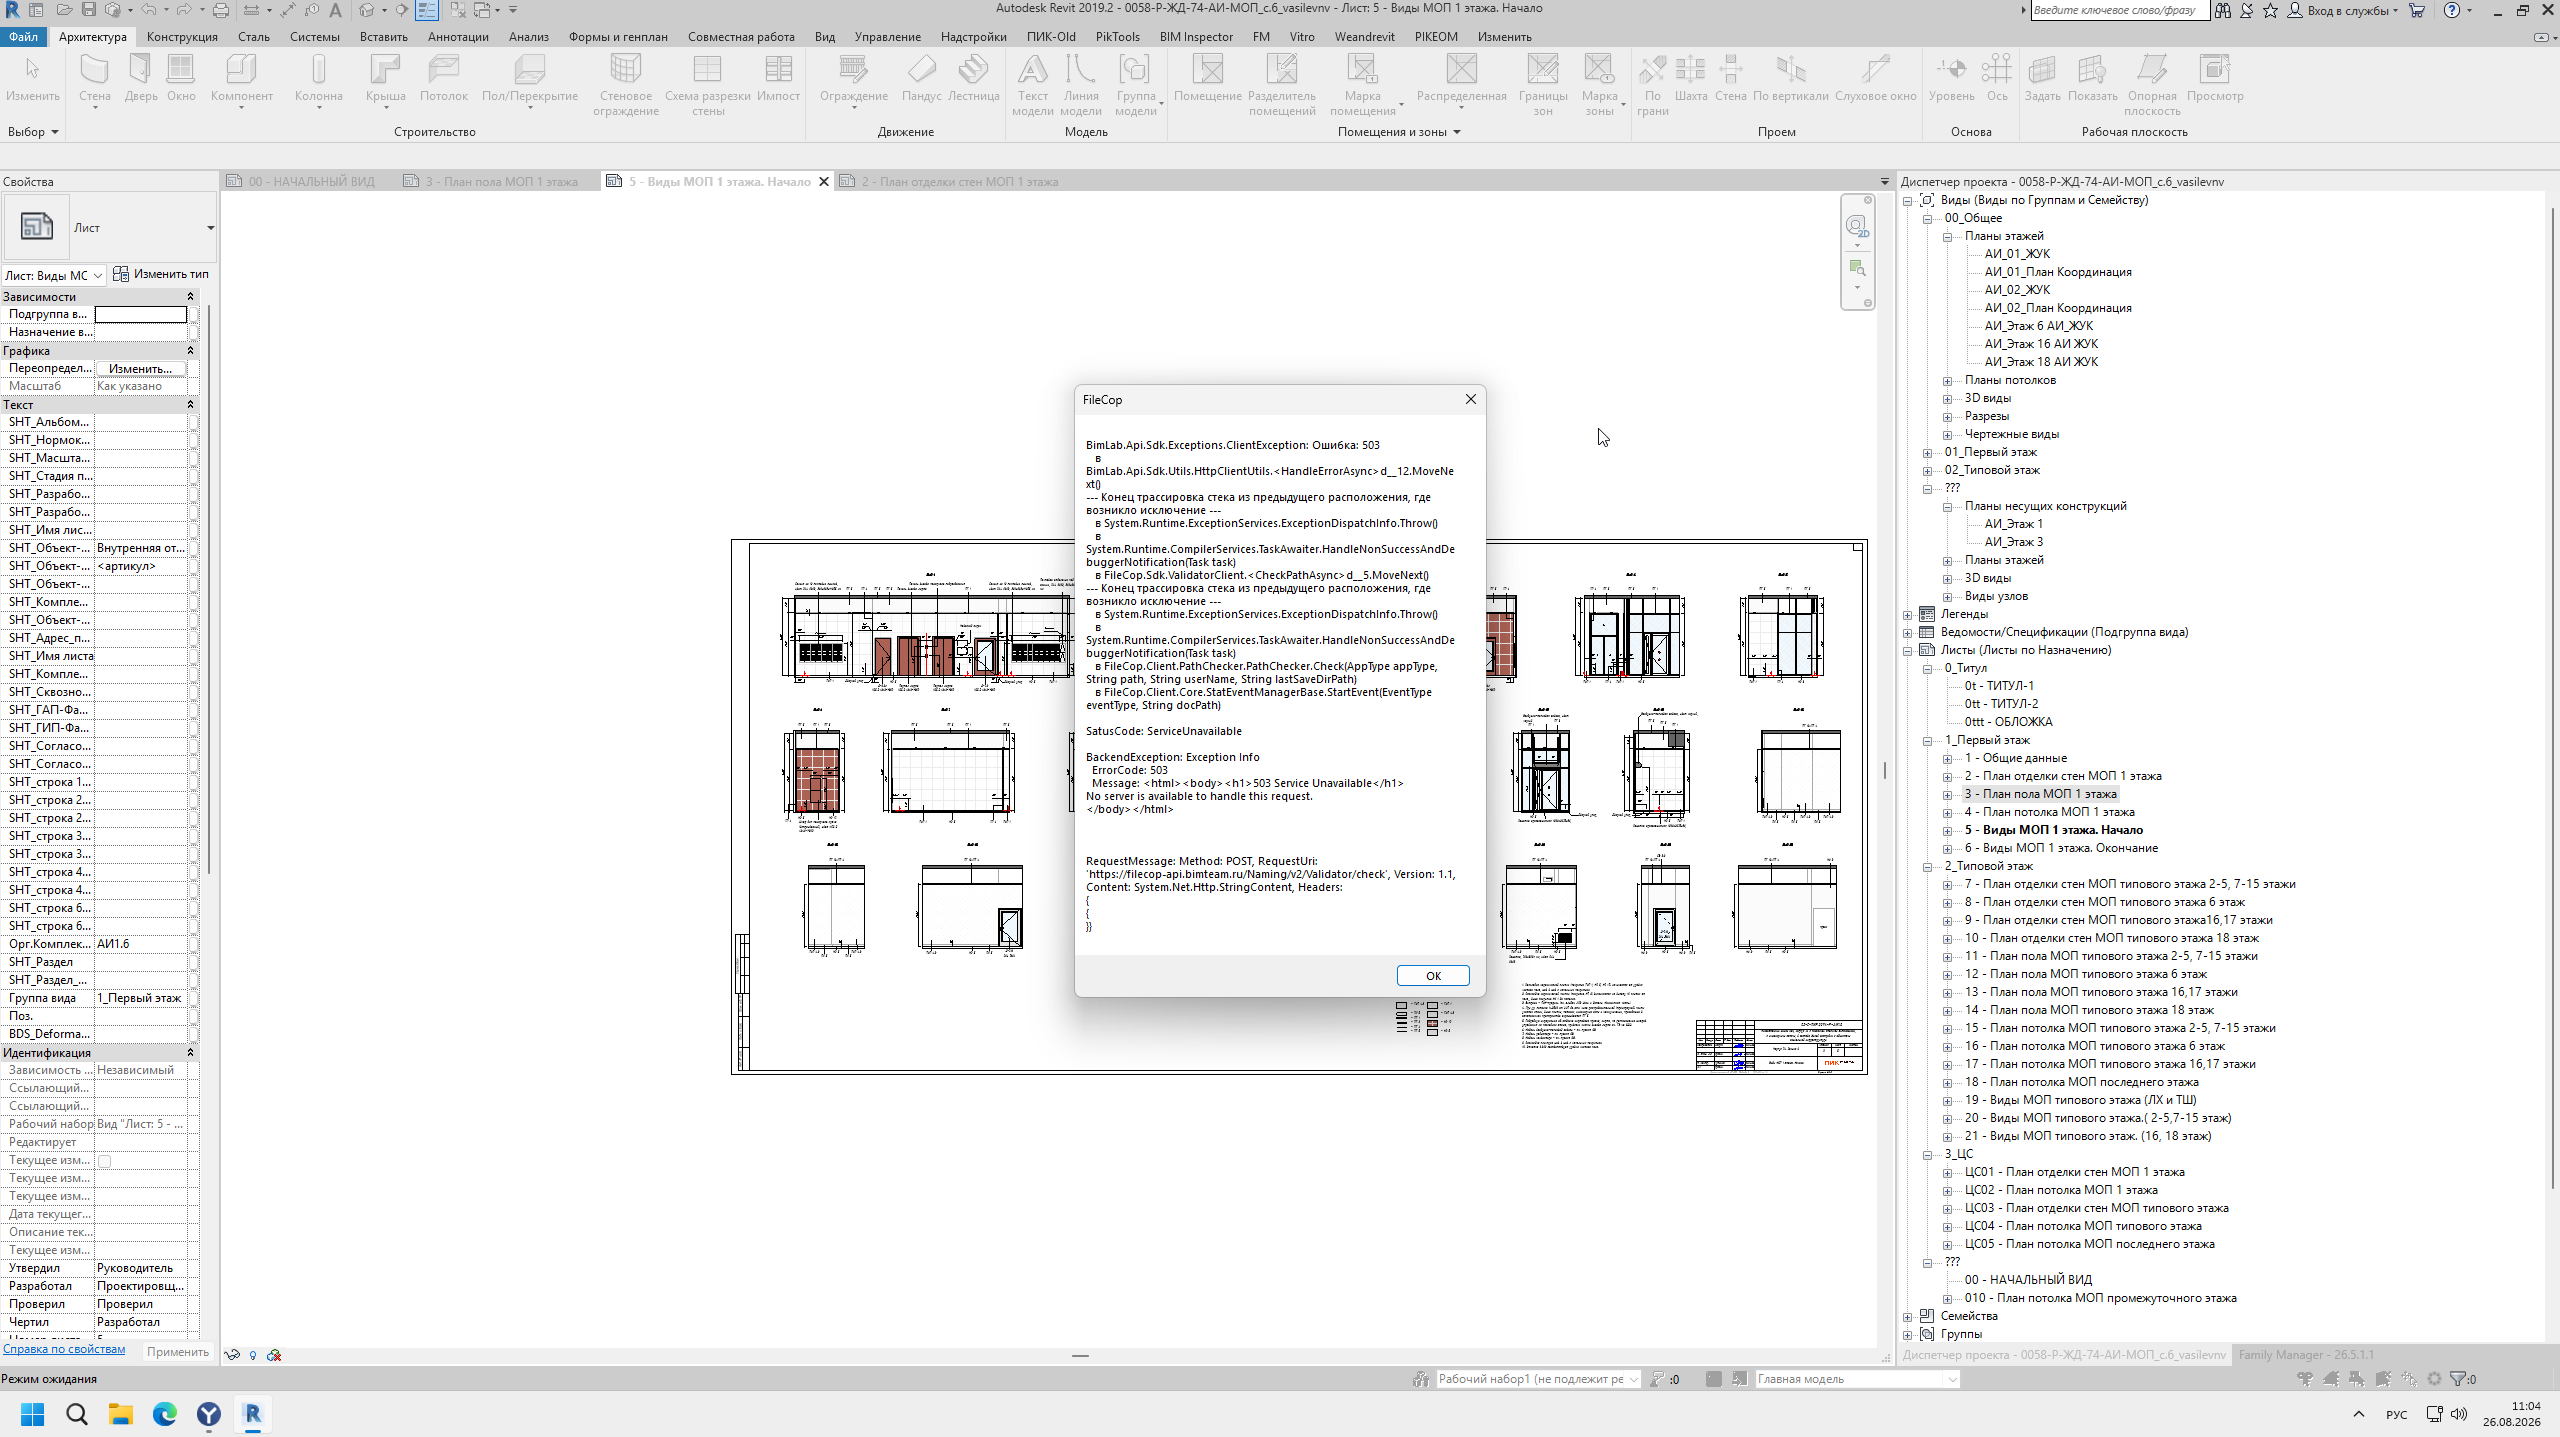Select the Уровень (Level) tool
The width and height of the screenshot is (2560, 1437).
(1951, 79)
